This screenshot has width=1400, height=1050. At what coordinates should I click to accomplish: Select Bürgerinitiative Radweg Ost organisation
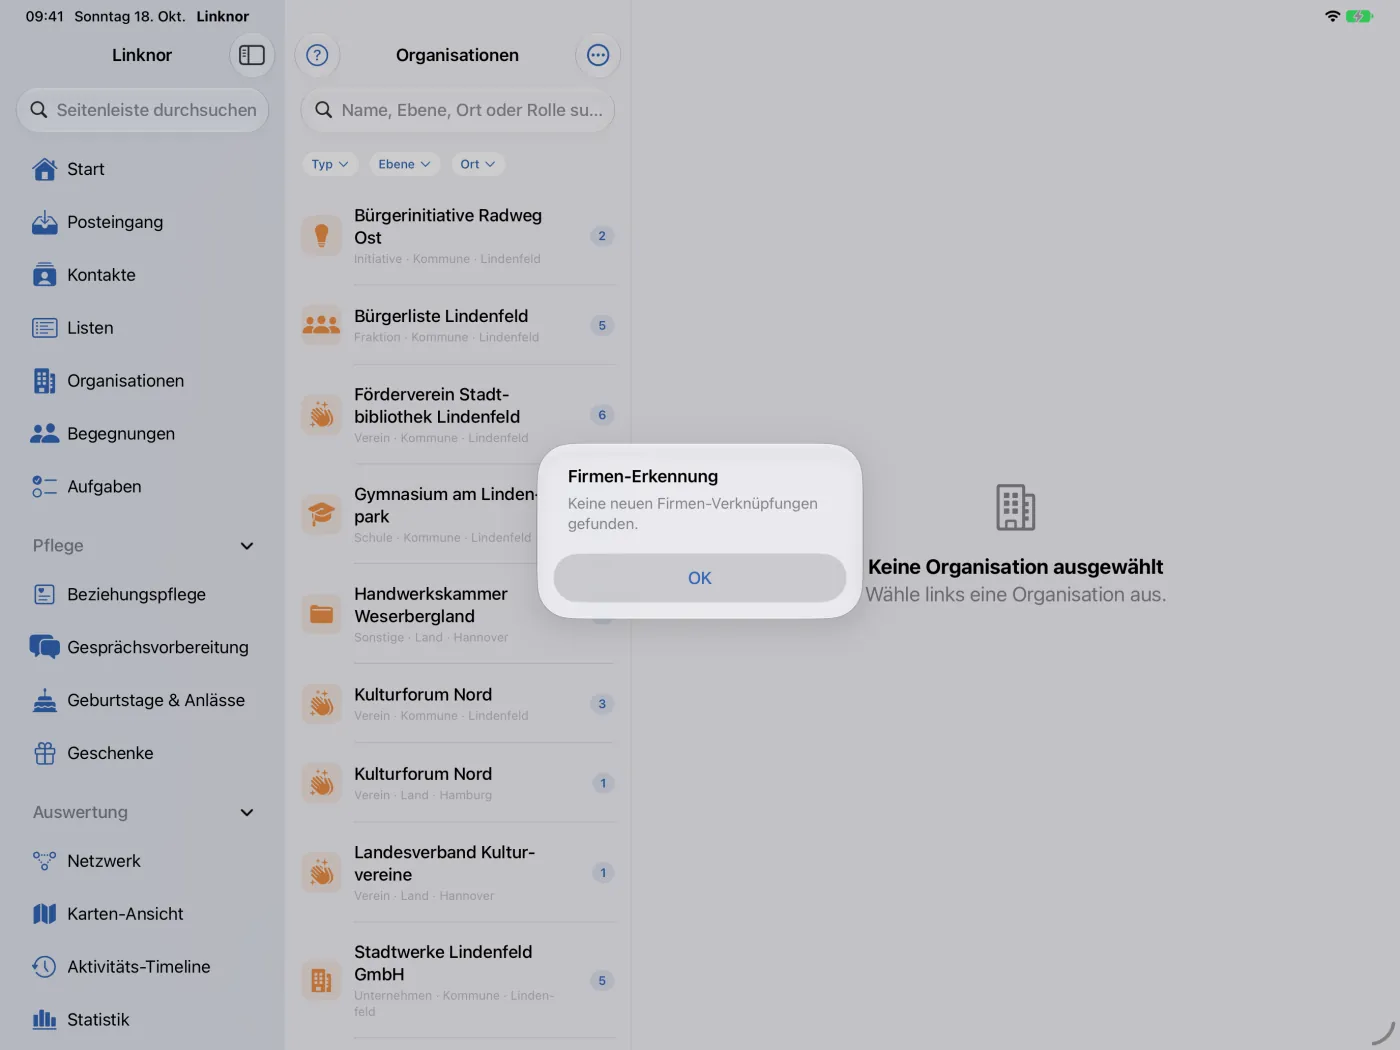point(458,236)
